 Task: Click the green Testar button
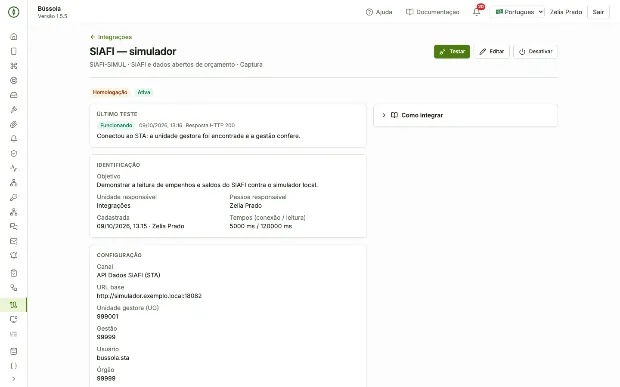click(x=452, y=51)
